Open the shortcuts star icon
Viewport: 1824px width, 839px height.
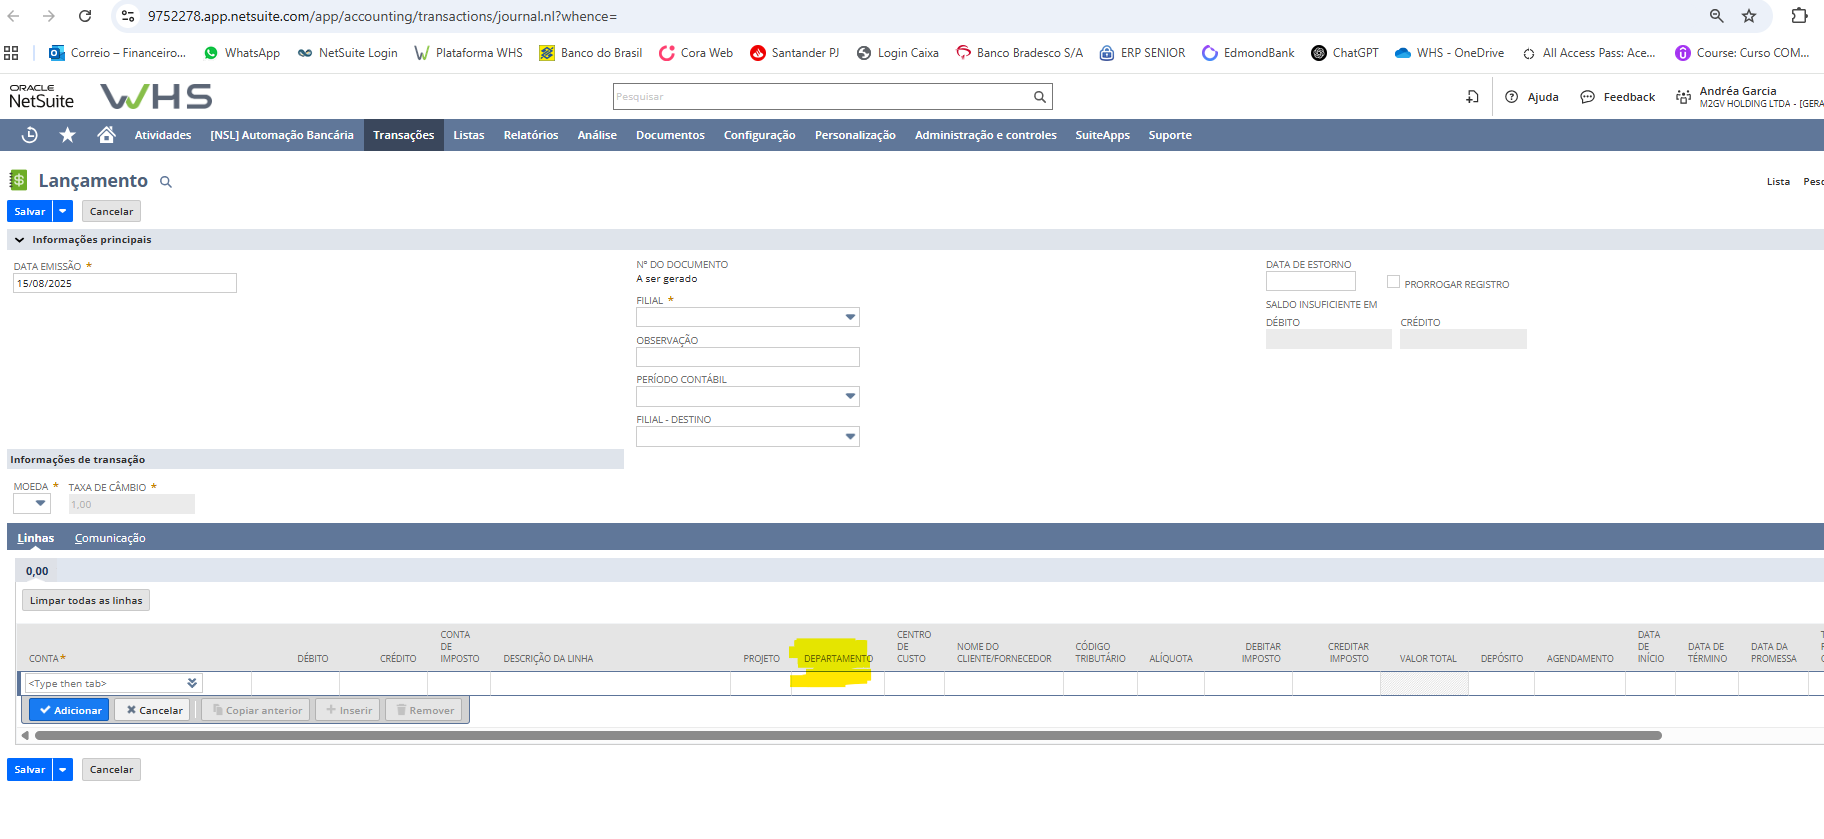point(67,135)
